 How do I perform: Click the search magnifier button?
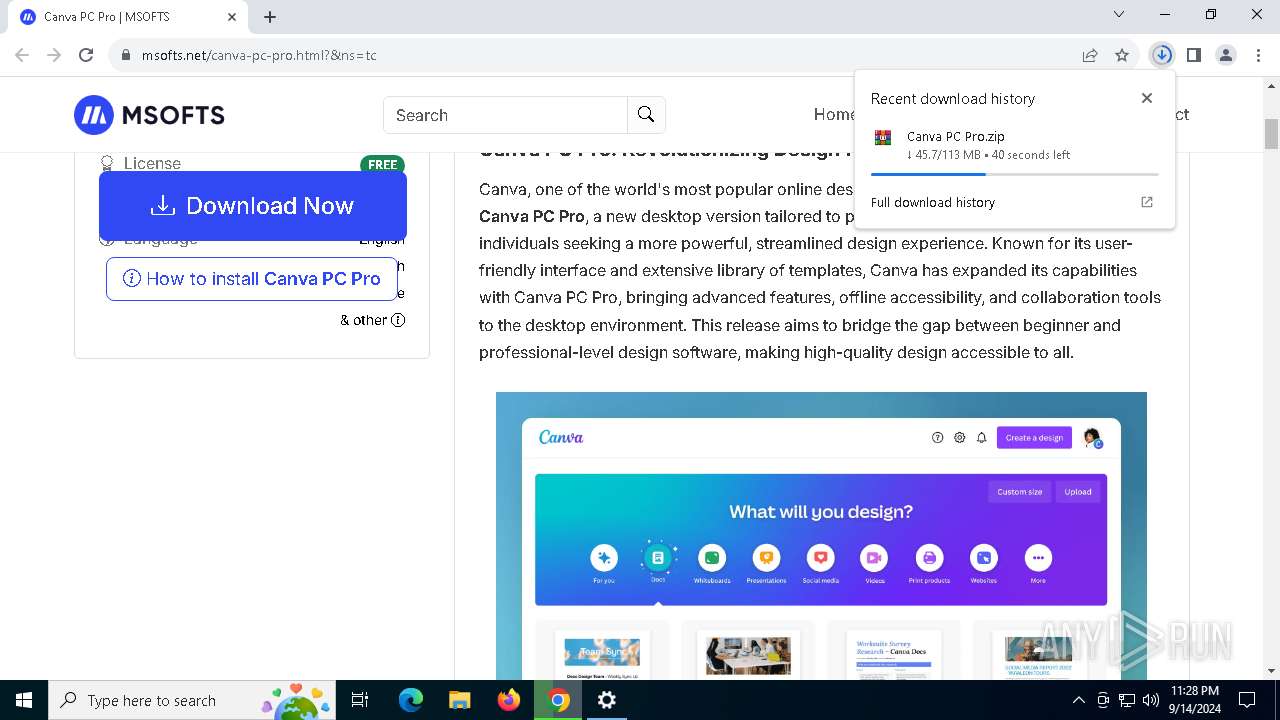coord(646,115)
